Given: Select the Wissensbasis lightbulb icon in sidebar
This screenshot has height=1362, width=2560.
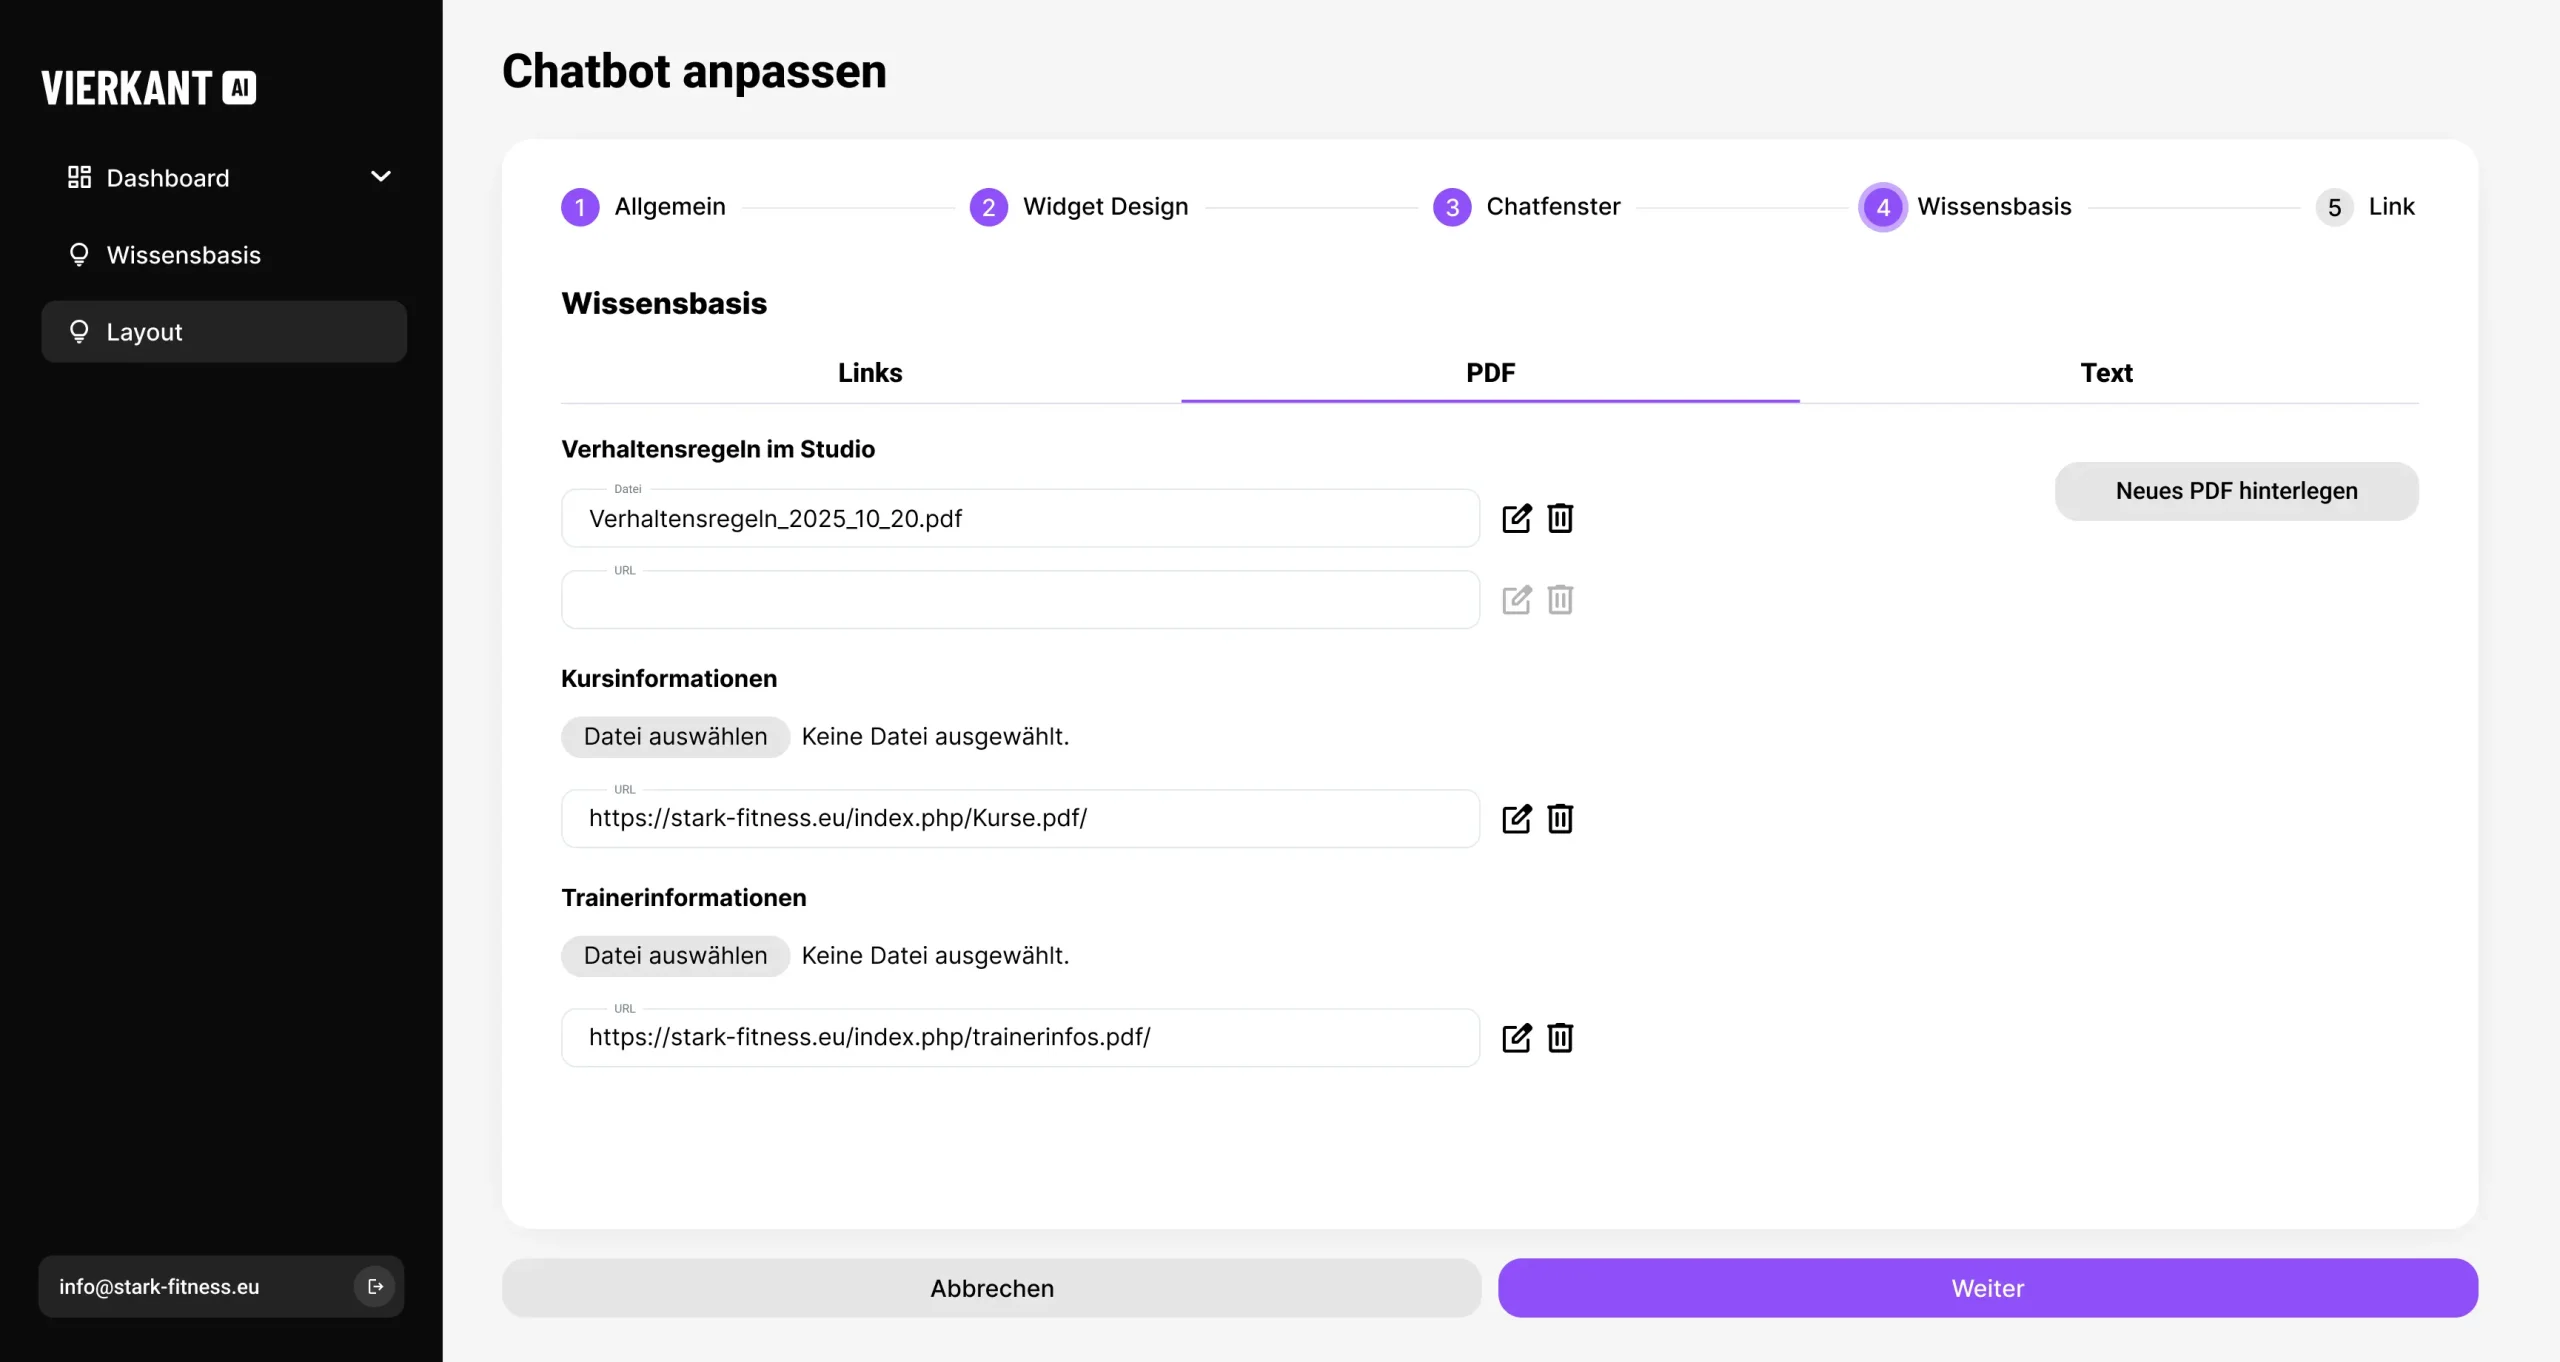Looking at the screenshot, I should (80, 254).
